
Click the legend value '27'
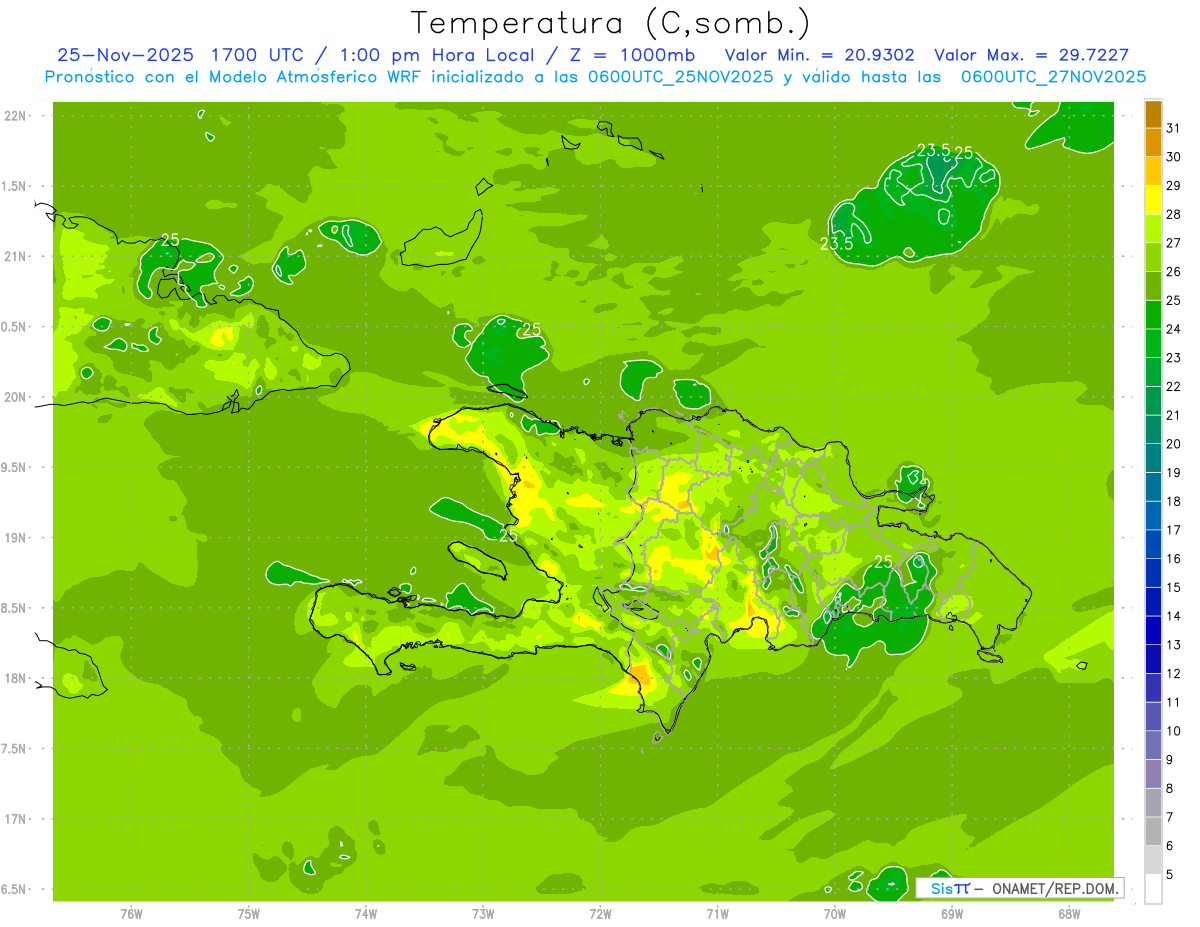[1173, 243]
